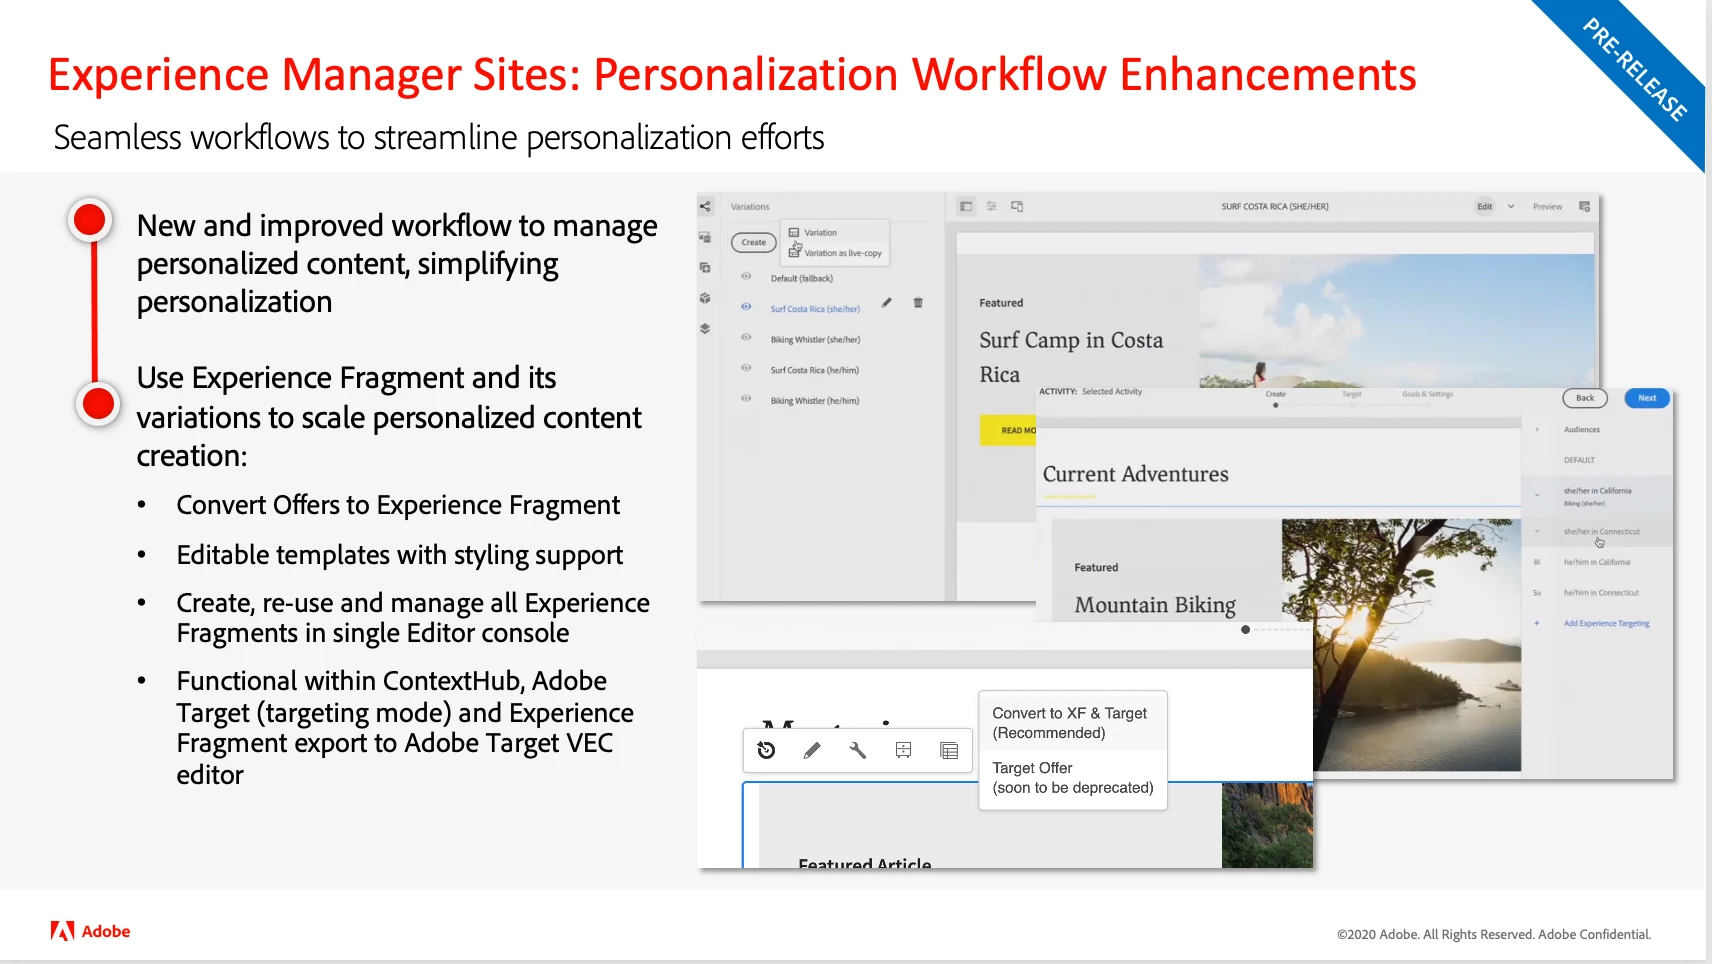Collapse the she/her in Connecticut chevron

pyautogui.click(x=1537, y=531)
